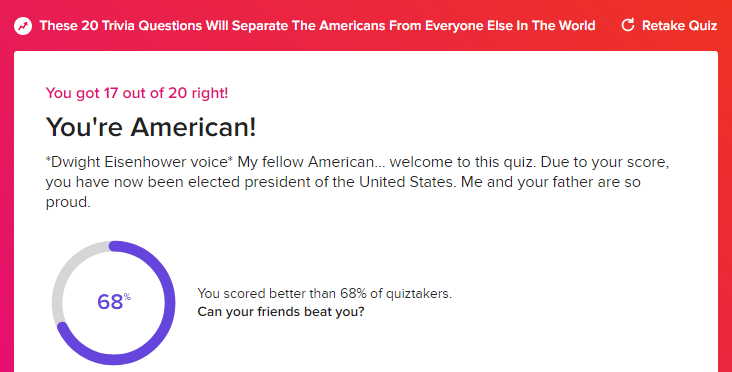Click the gray unfilled part of the progress ring
This screenshot has height=372, width=732.
[x=63, y=275]
